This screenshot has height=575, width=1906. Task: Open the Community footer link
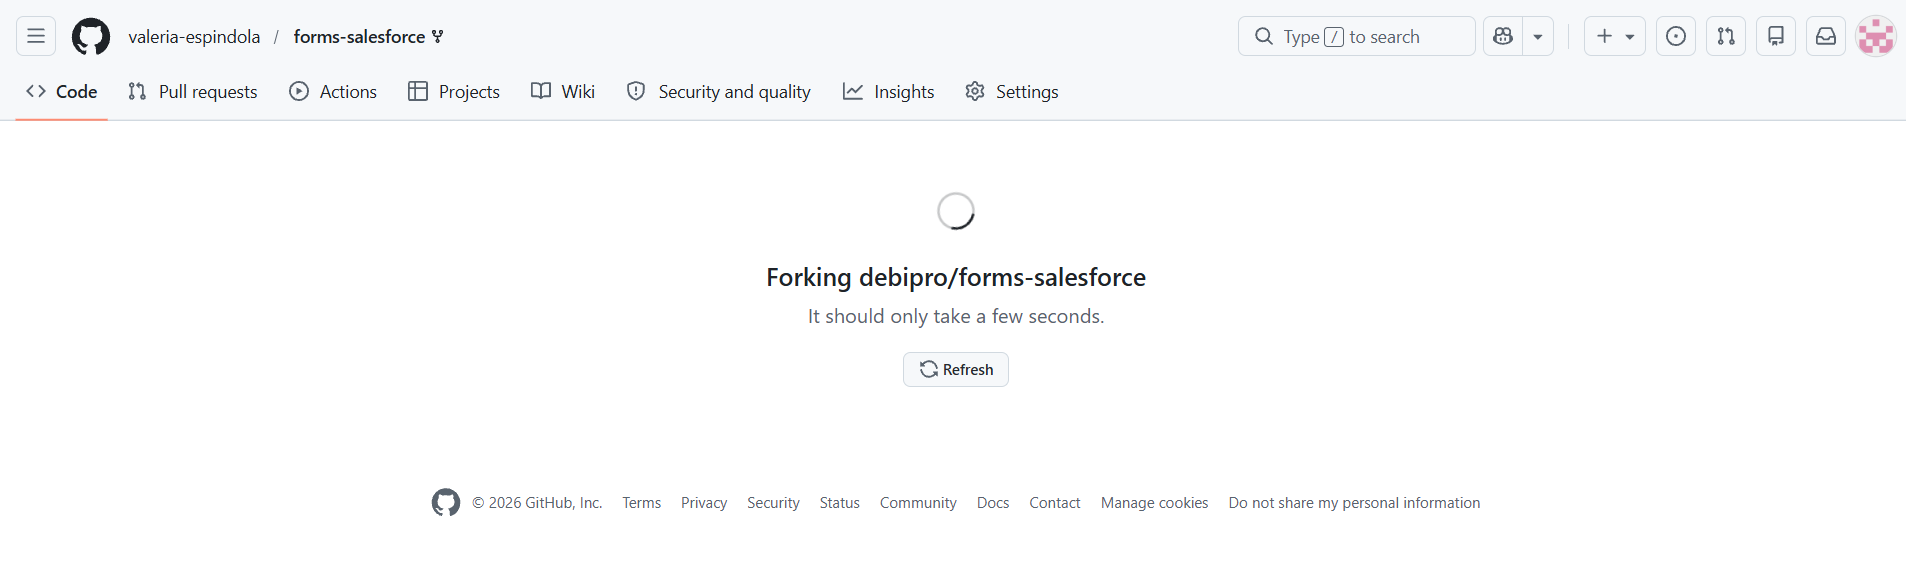918,503
